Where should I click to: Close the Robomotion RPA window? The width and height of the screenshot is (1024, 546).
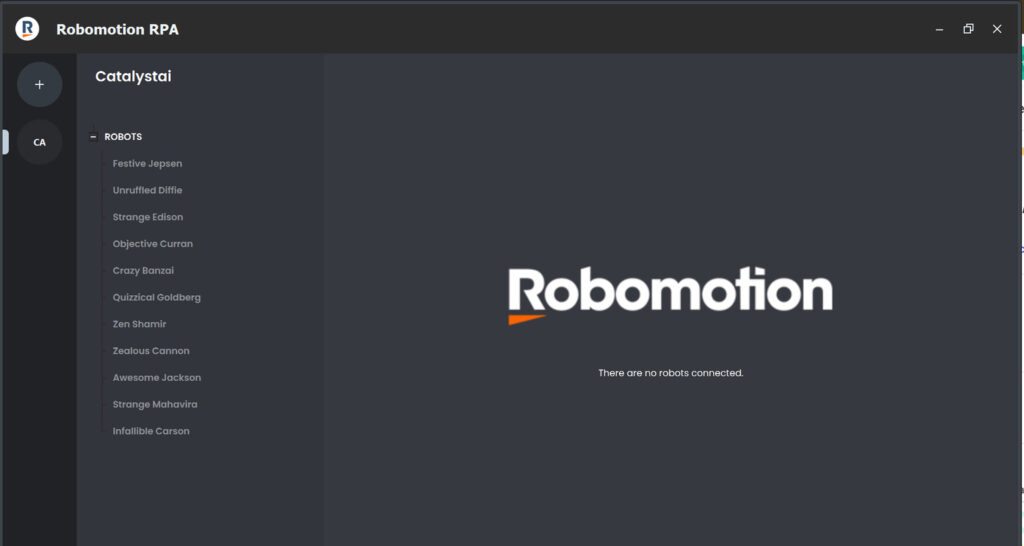(997, 29)
